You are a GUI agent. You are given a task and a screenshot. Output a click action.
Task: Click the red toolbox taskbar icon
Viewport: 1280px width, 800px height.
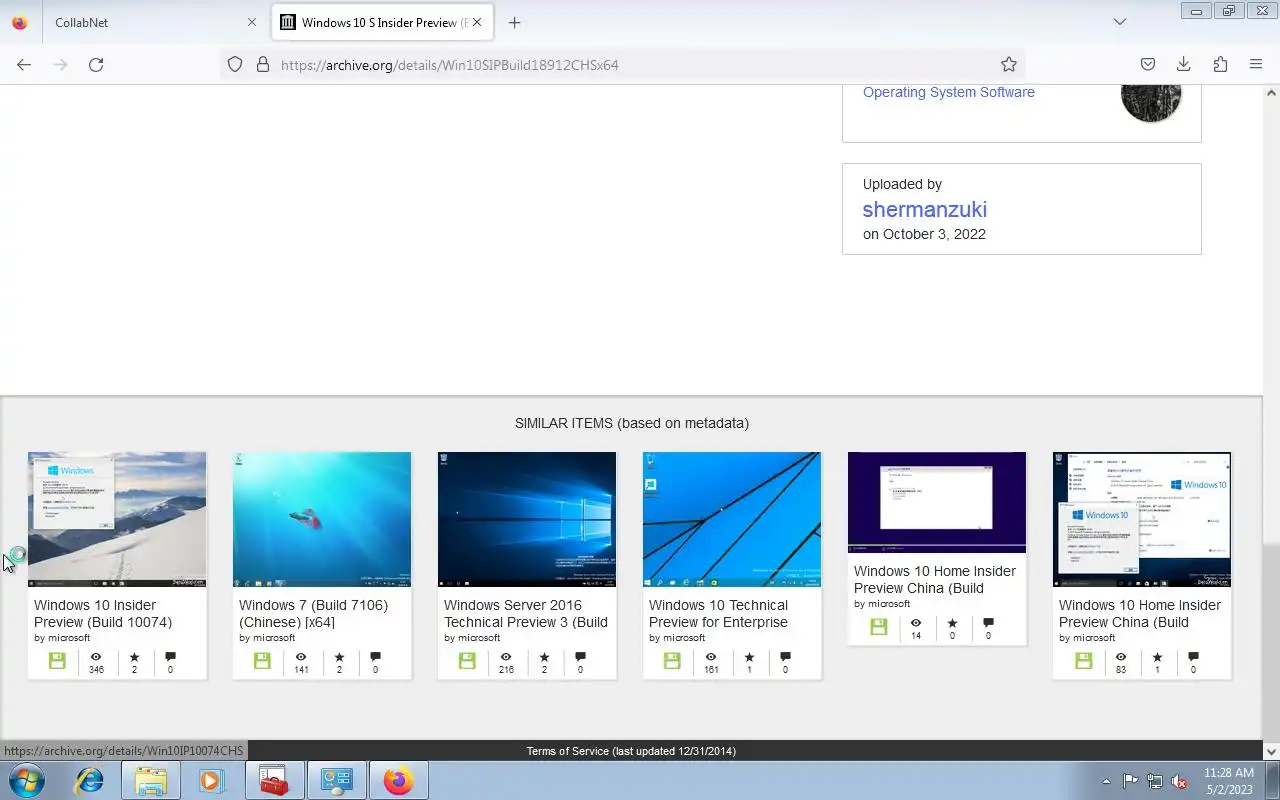point(274,780)
